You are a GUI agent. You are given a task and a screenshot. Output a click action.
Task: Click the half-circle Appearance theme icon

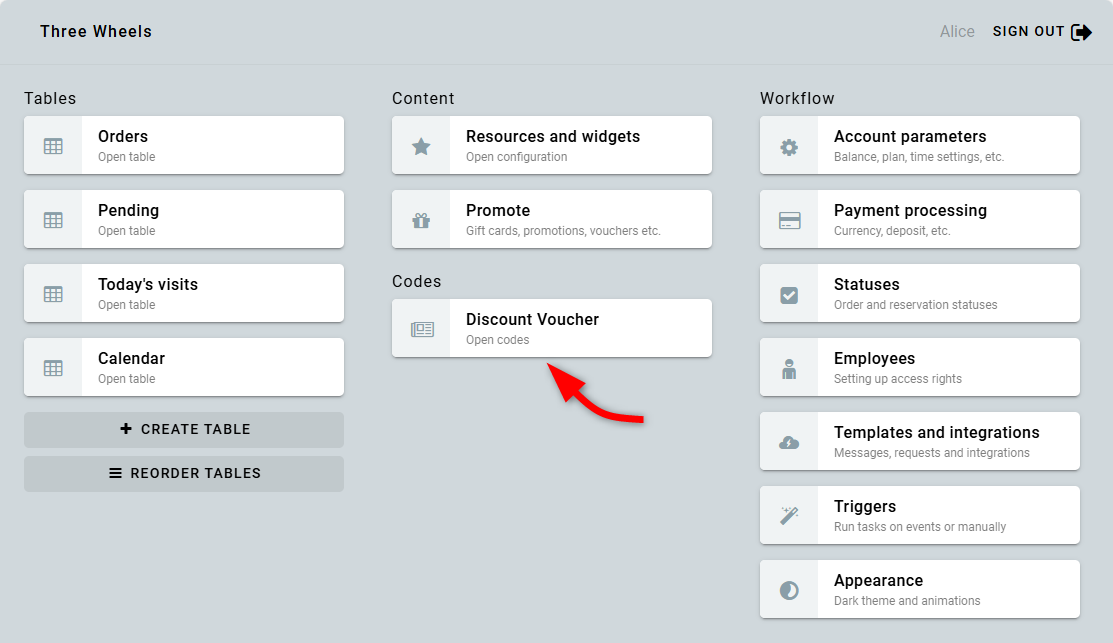(x=789, y=590)
